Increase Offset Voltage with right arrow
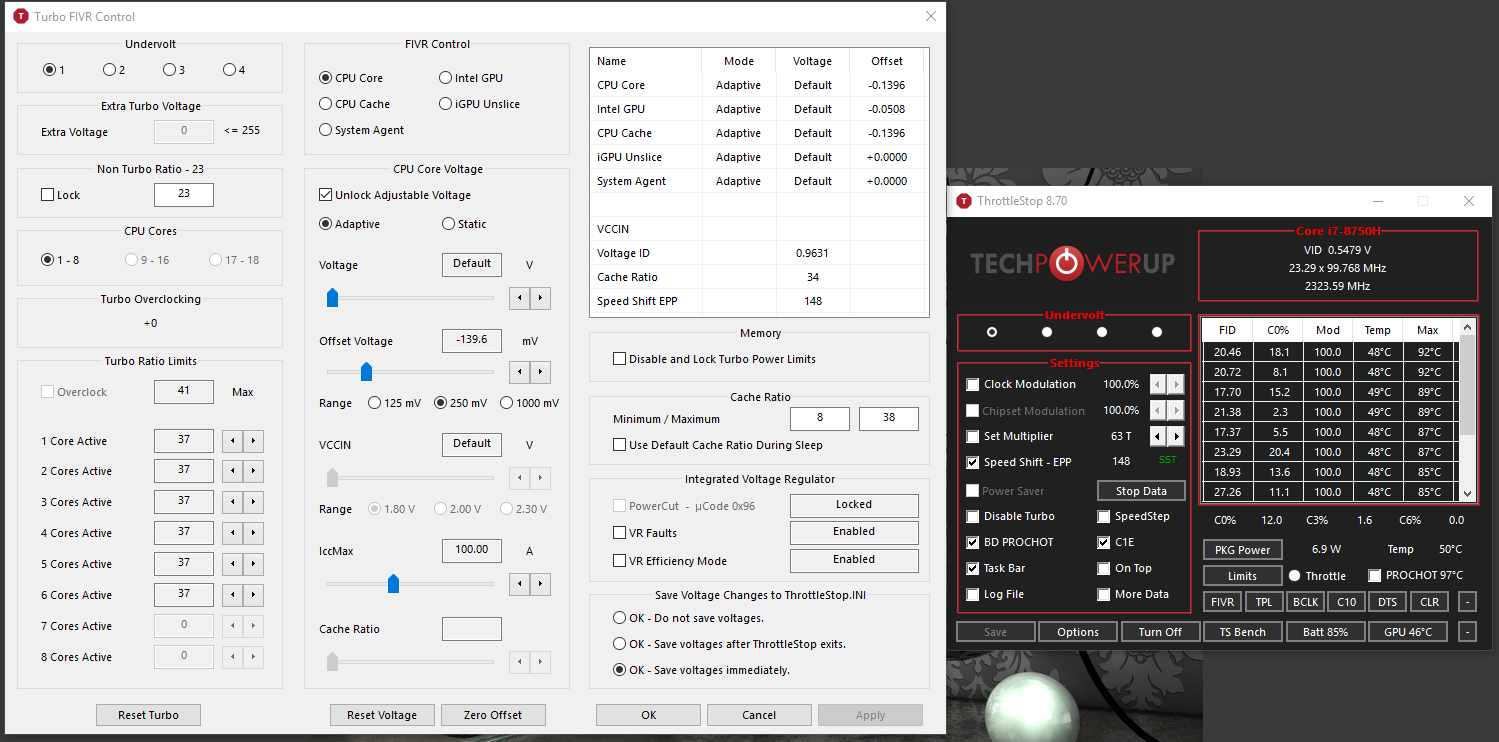Image resolution: width=1499 pixels, height=742 pixels. [540, 373]
